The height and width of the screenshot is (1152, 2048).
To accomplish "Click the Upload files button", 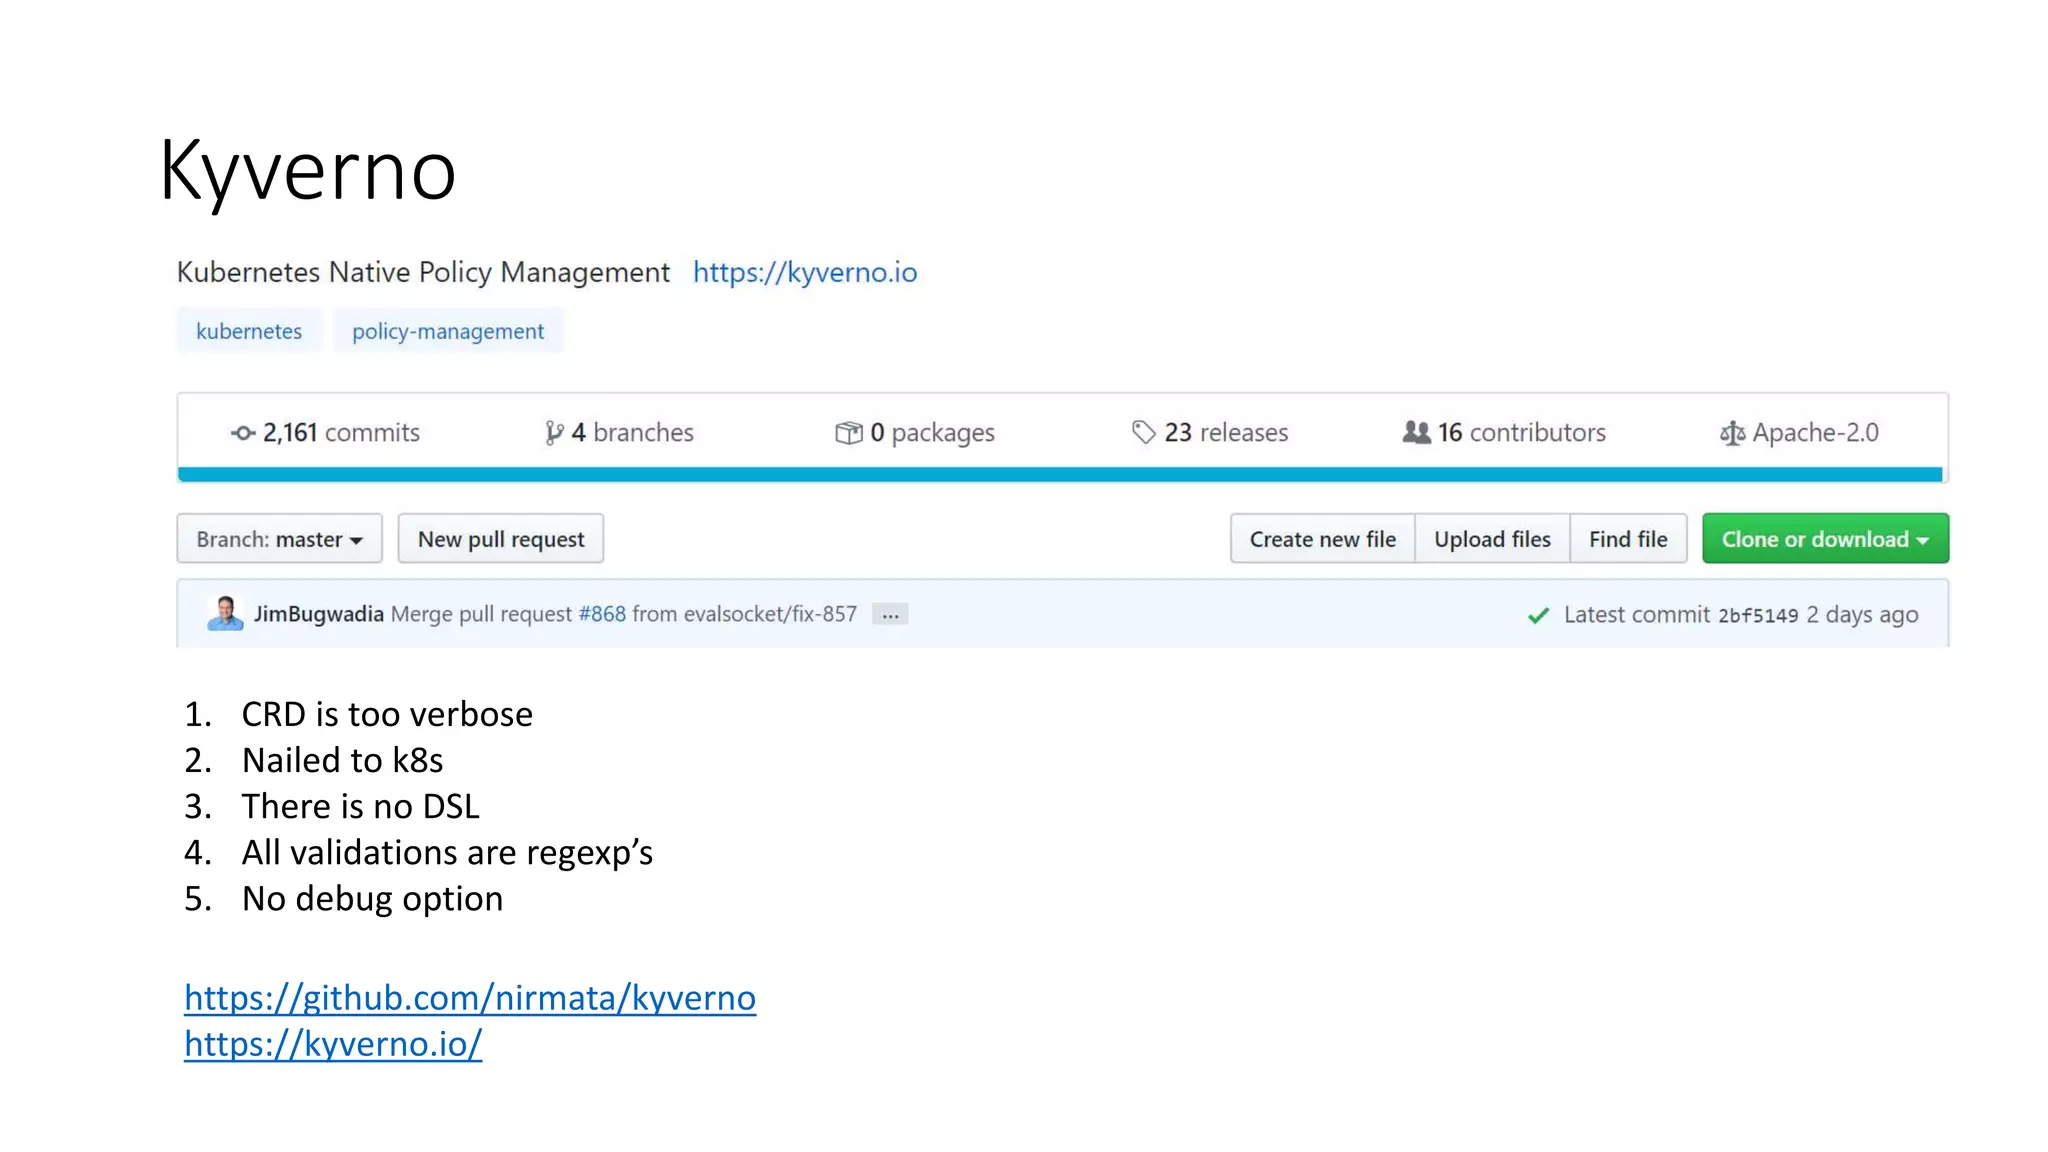I will pos(1492,539).
